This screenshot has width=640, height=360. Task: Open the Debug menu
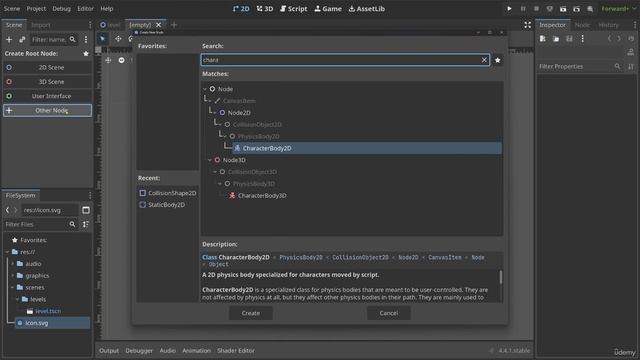[x=61, y=9]
